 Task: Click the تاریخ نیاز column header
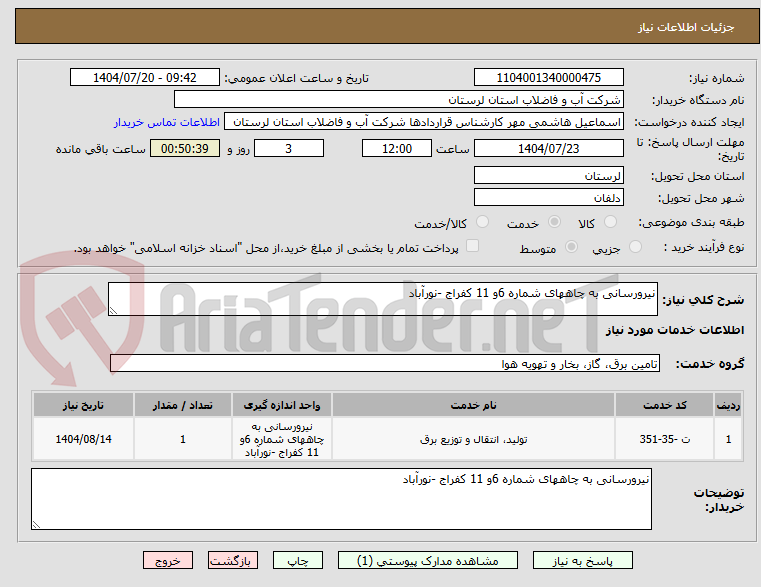click(83, 405)
